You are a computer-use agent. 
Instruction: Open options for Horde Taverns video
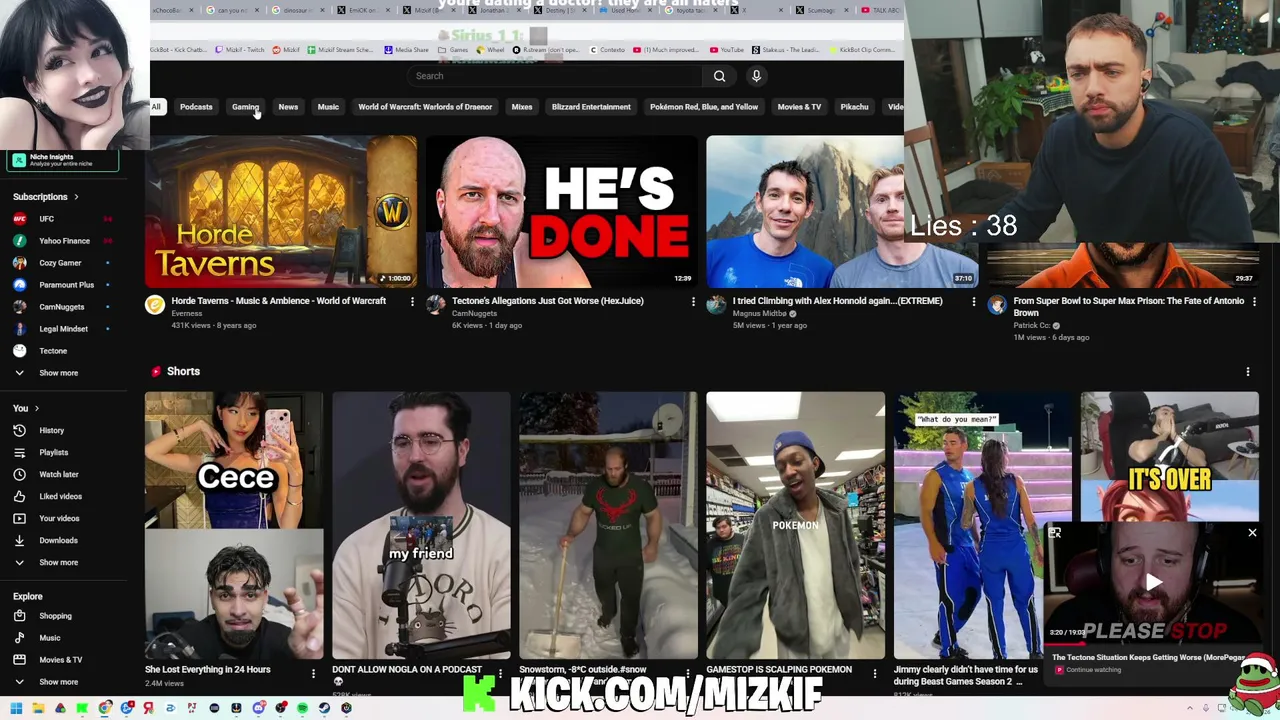[412, 301]
